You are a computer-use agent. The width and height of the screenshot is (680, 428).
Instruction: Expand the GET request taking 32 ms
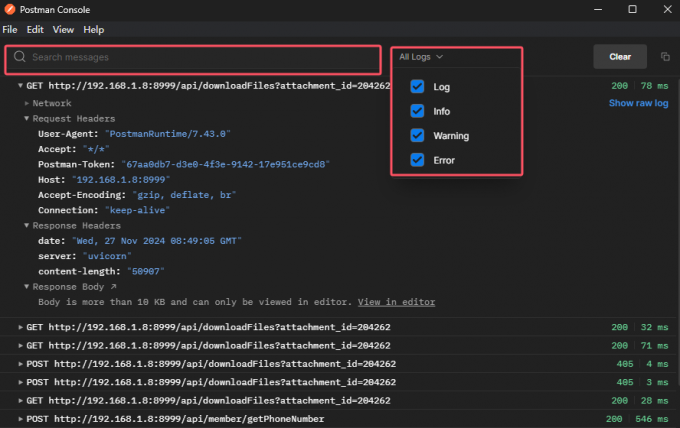pyautogui.click(x=20, y=327)
